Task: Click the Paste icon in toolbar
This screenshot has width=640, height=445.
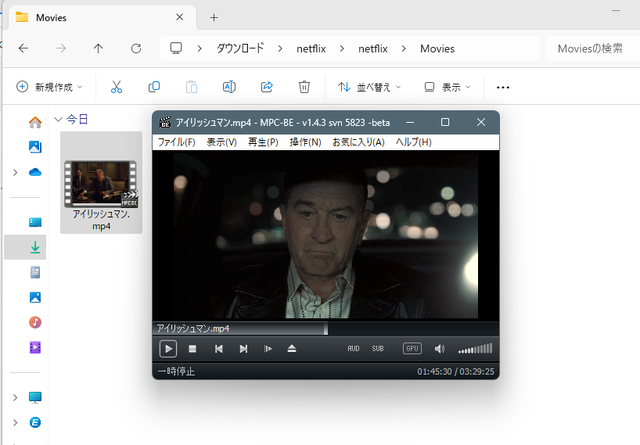Action: [x=191, y=87]
